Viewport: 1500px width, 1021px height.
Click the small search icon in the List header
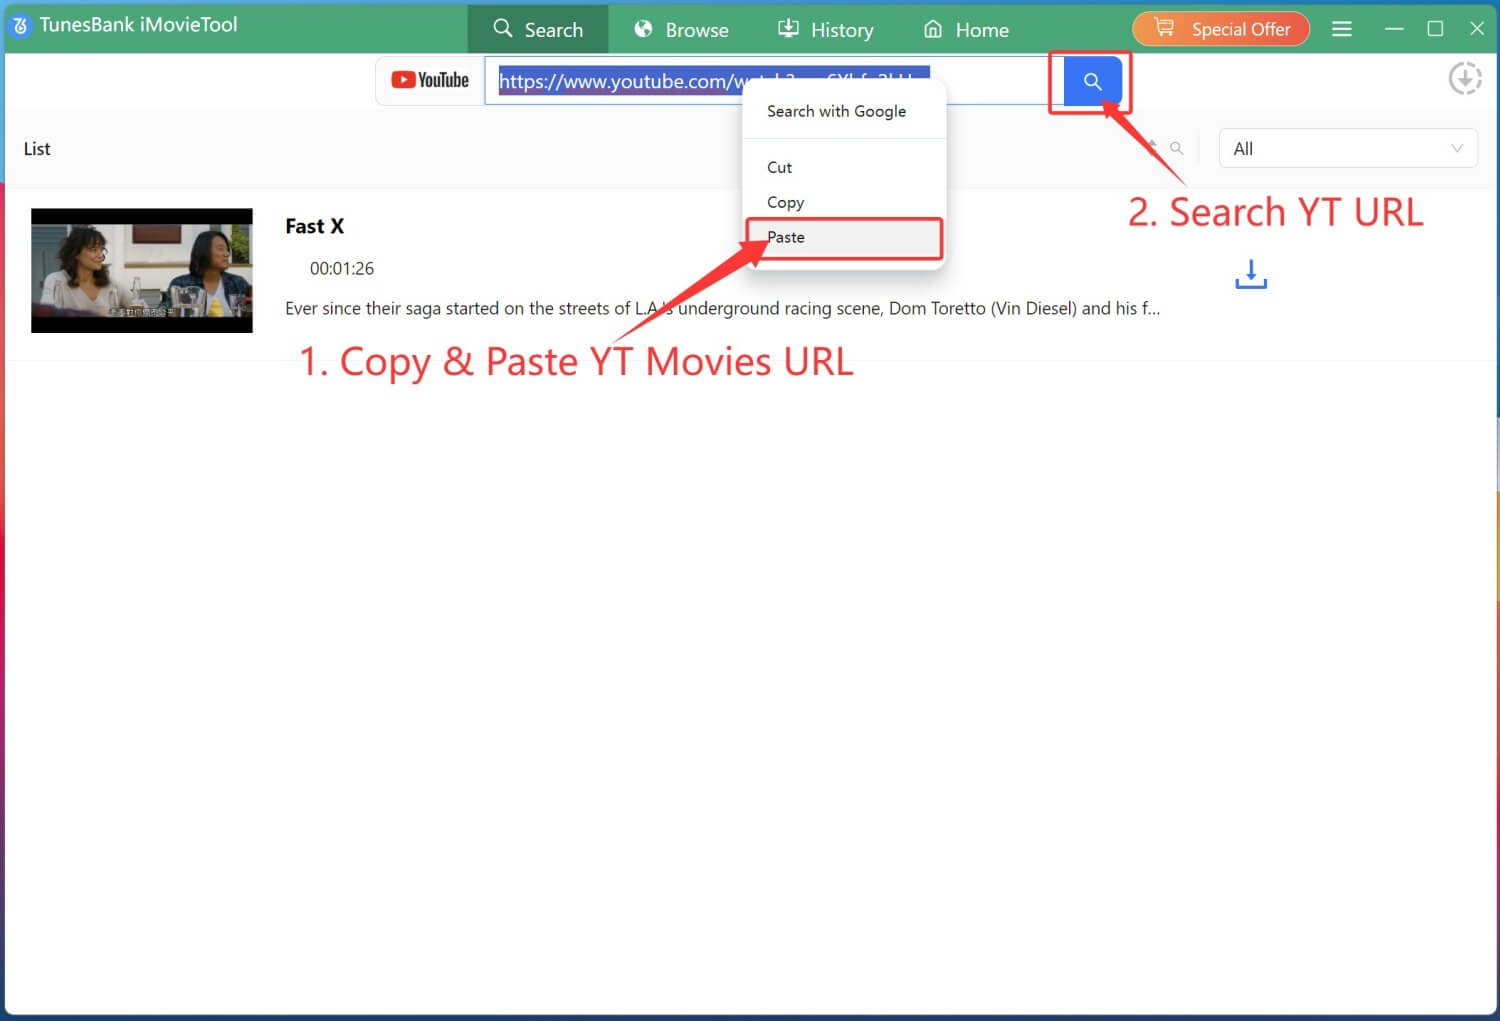click(1177, 148)
